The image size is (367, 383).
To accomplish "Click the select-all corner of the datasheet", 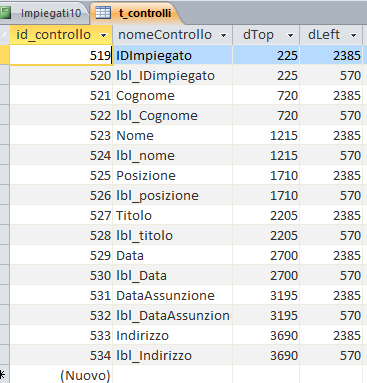I will (5, 35).
